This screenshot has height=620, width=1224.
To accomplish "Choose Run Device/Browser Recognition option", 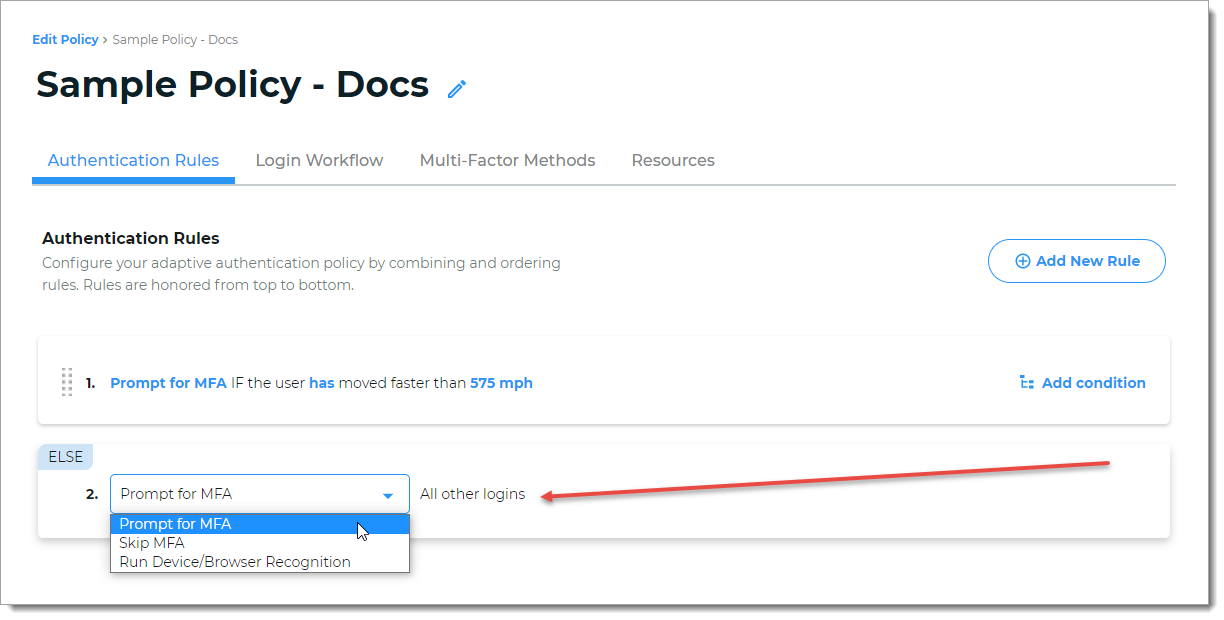I will point(235,562).
